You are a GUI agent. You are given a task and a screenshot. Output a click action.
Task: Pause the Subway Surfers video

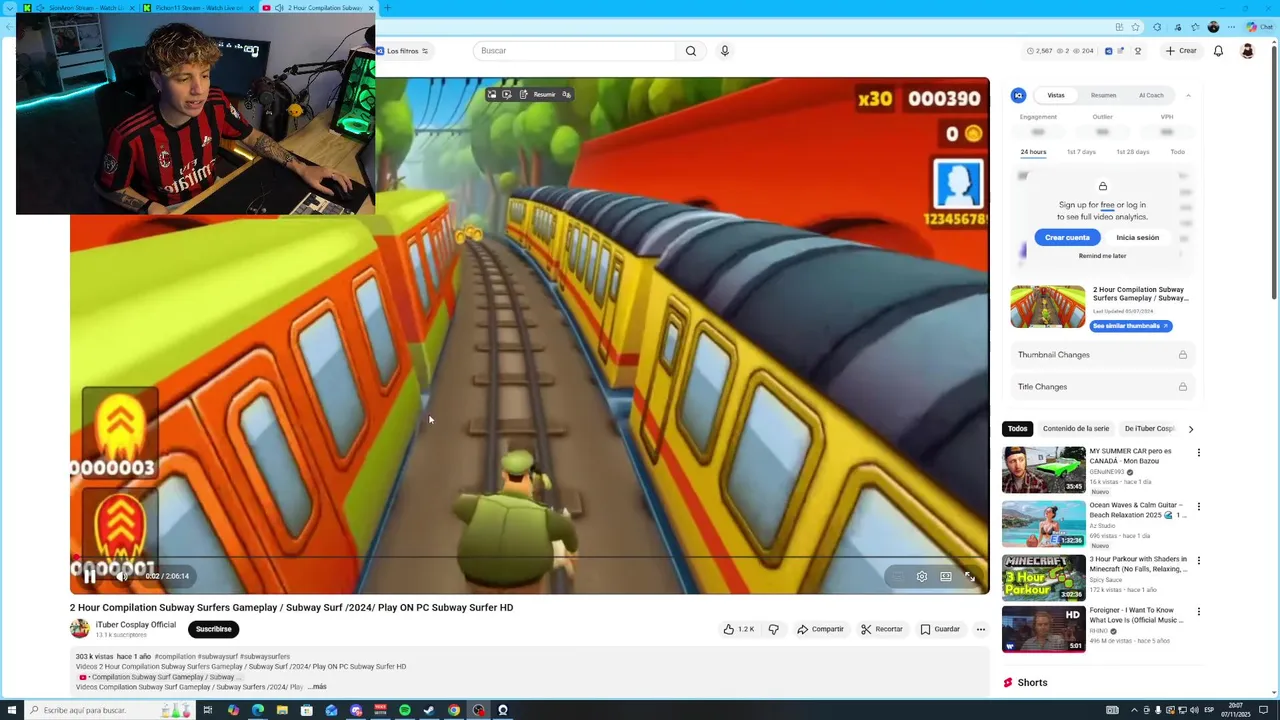(90, 576)
